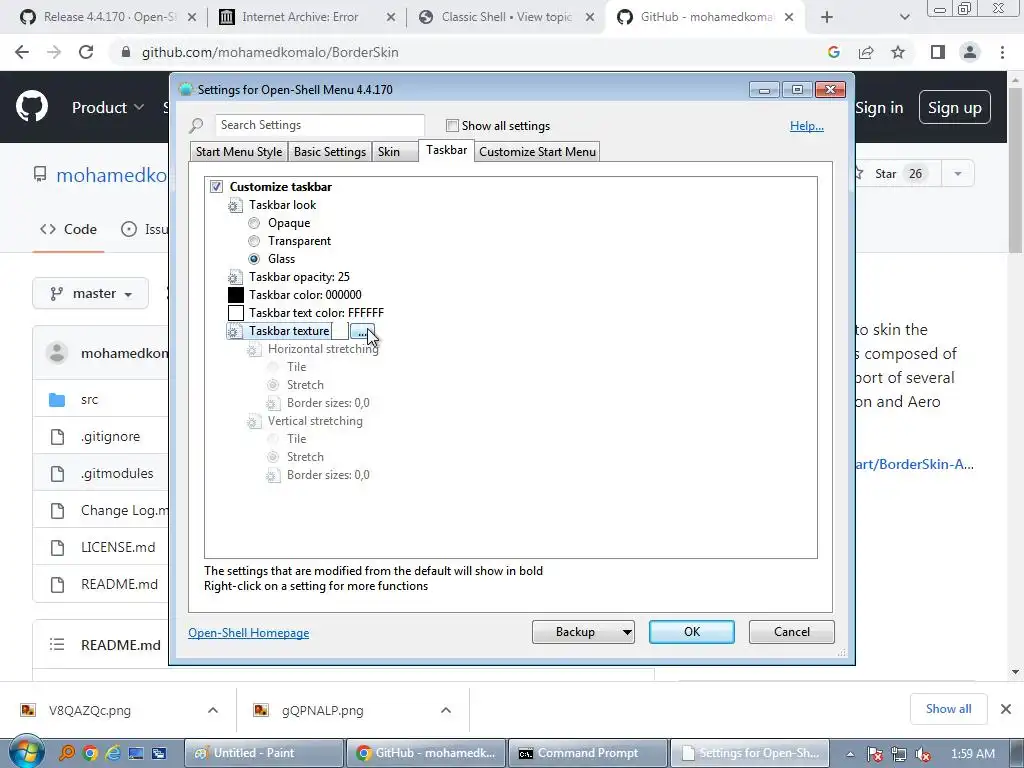Open the browser side panel icon
The height and width of the screenshot is (768, 1024).
(x=938, y=52)
